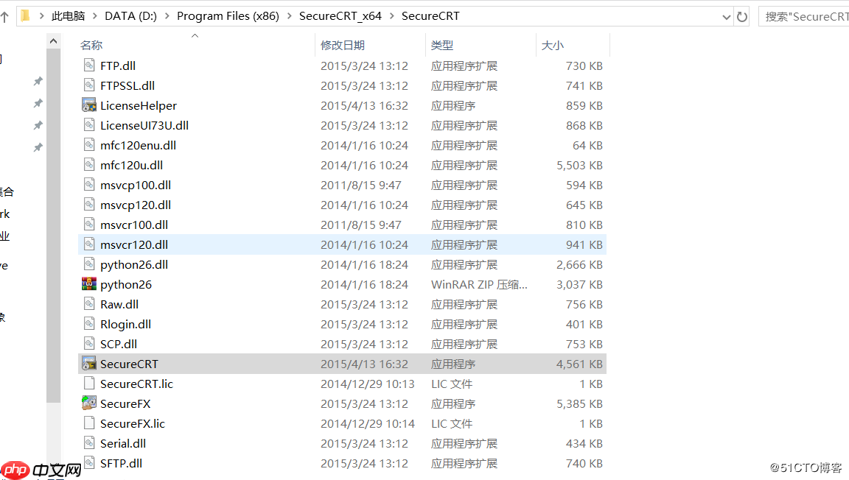Click the navigation pane scrollbar thumb
The height and width of the screenshot is (480, 849).
click(53, 226)
